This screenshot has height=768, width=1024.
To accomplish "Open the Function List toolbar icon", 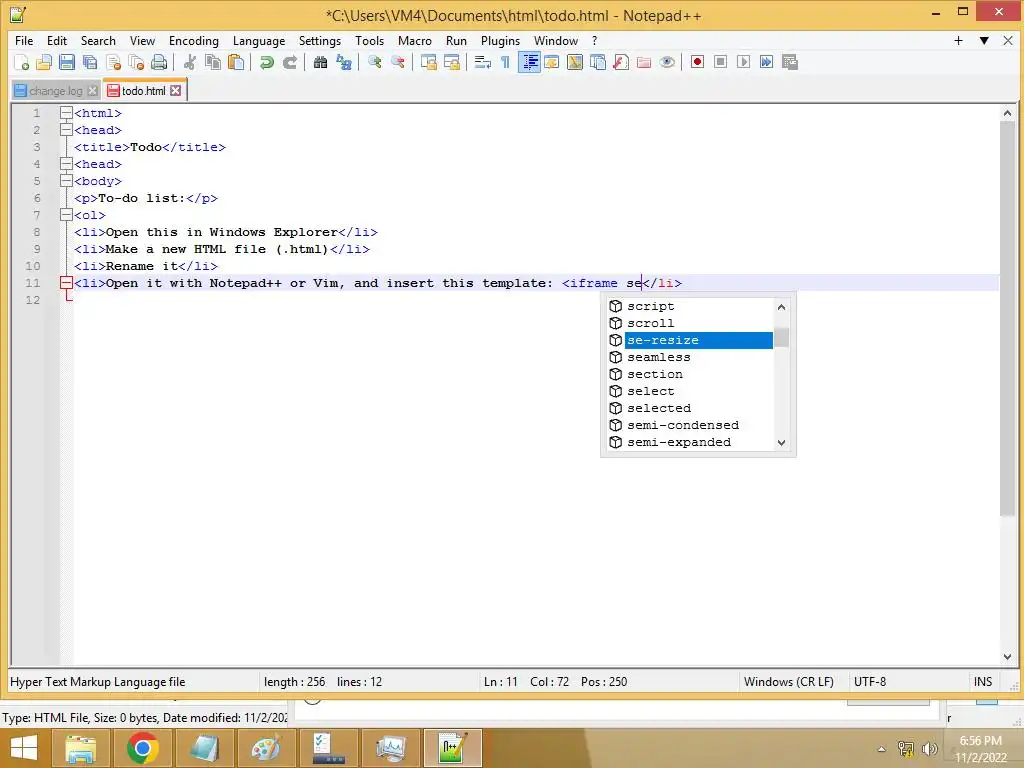I will coord(620,63).
